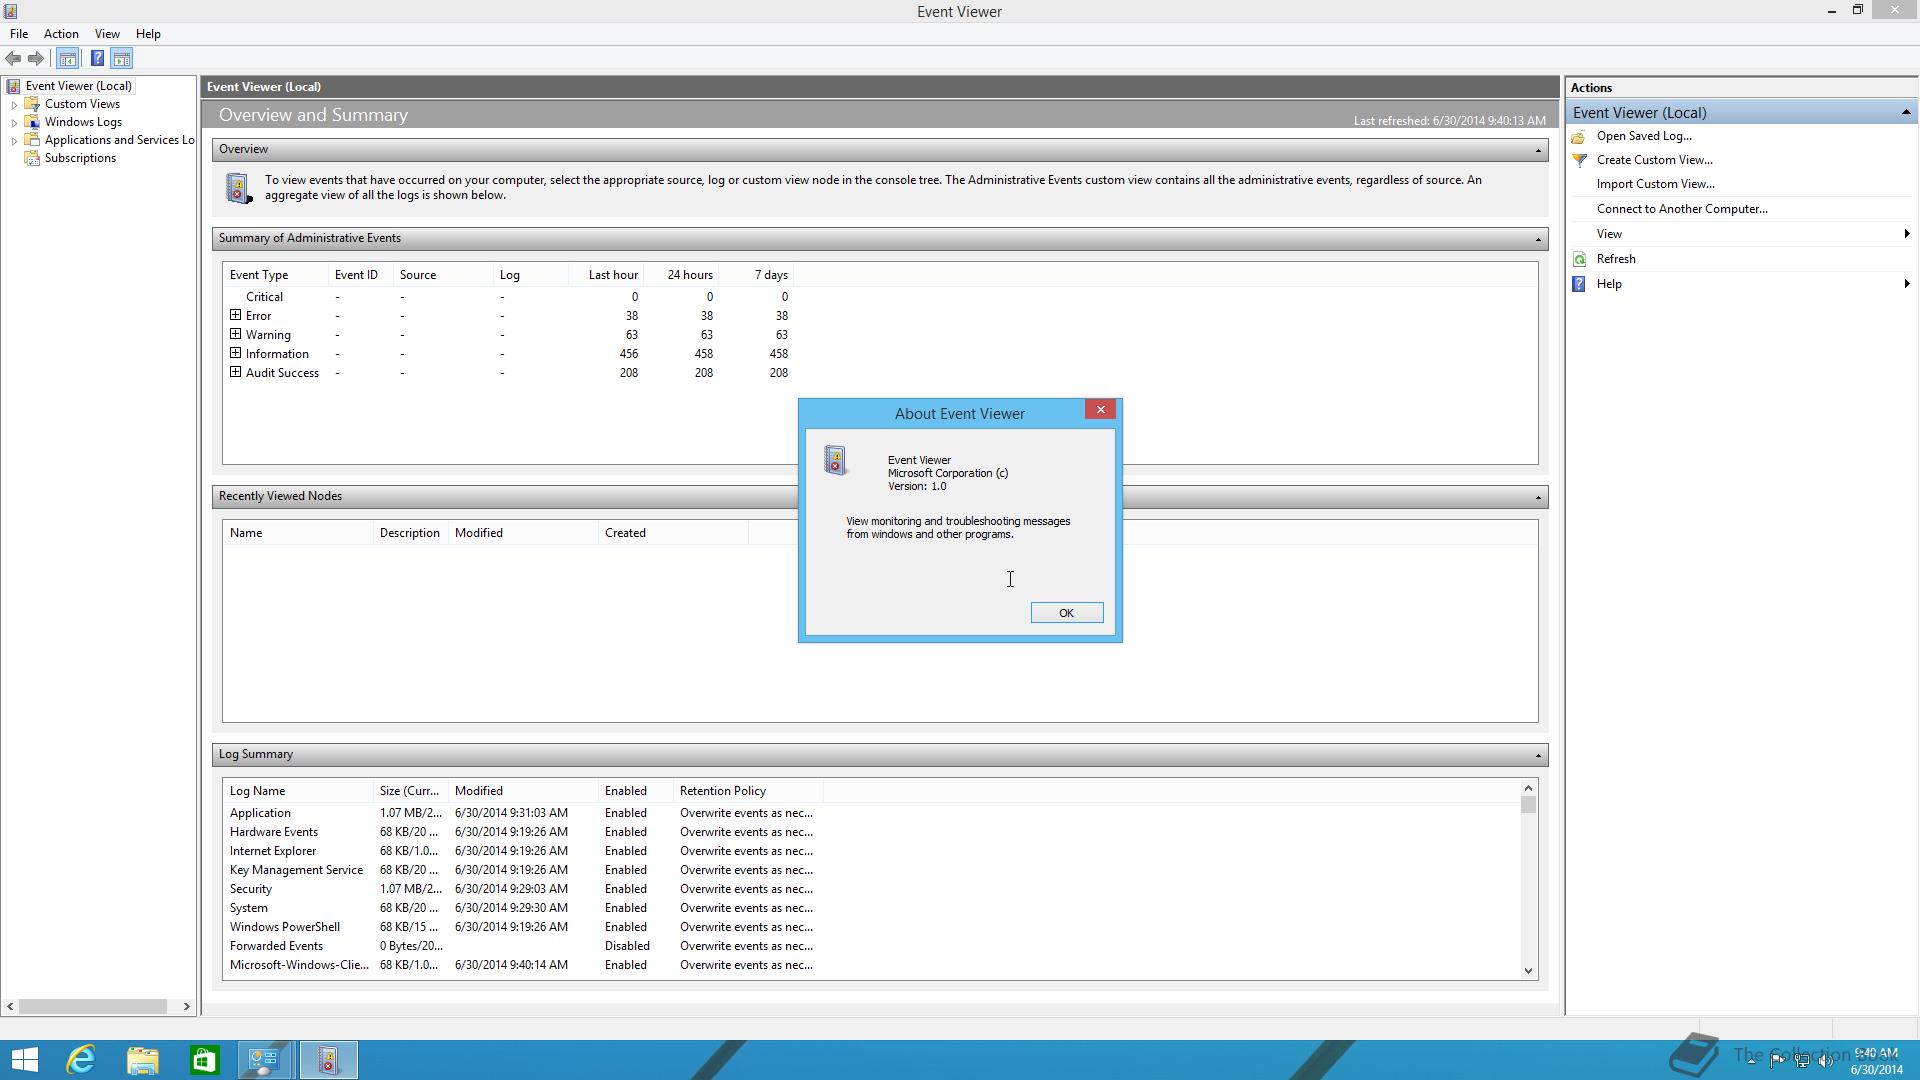The image size is (1920, 1080).
Task: Click the Event Viewer taskbar icon
Action: 328,1060
